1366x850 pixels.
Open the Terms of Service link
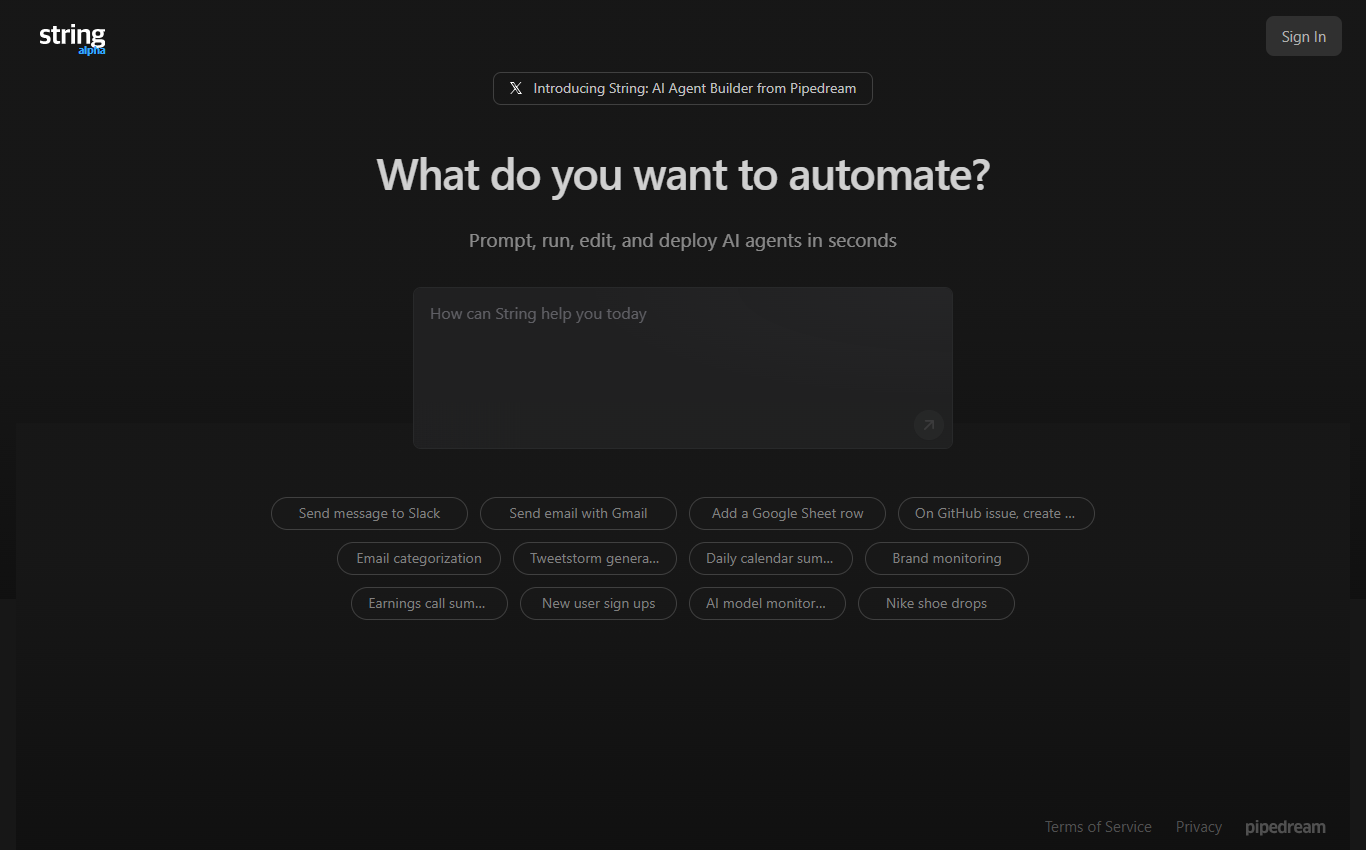[1098, 827]
